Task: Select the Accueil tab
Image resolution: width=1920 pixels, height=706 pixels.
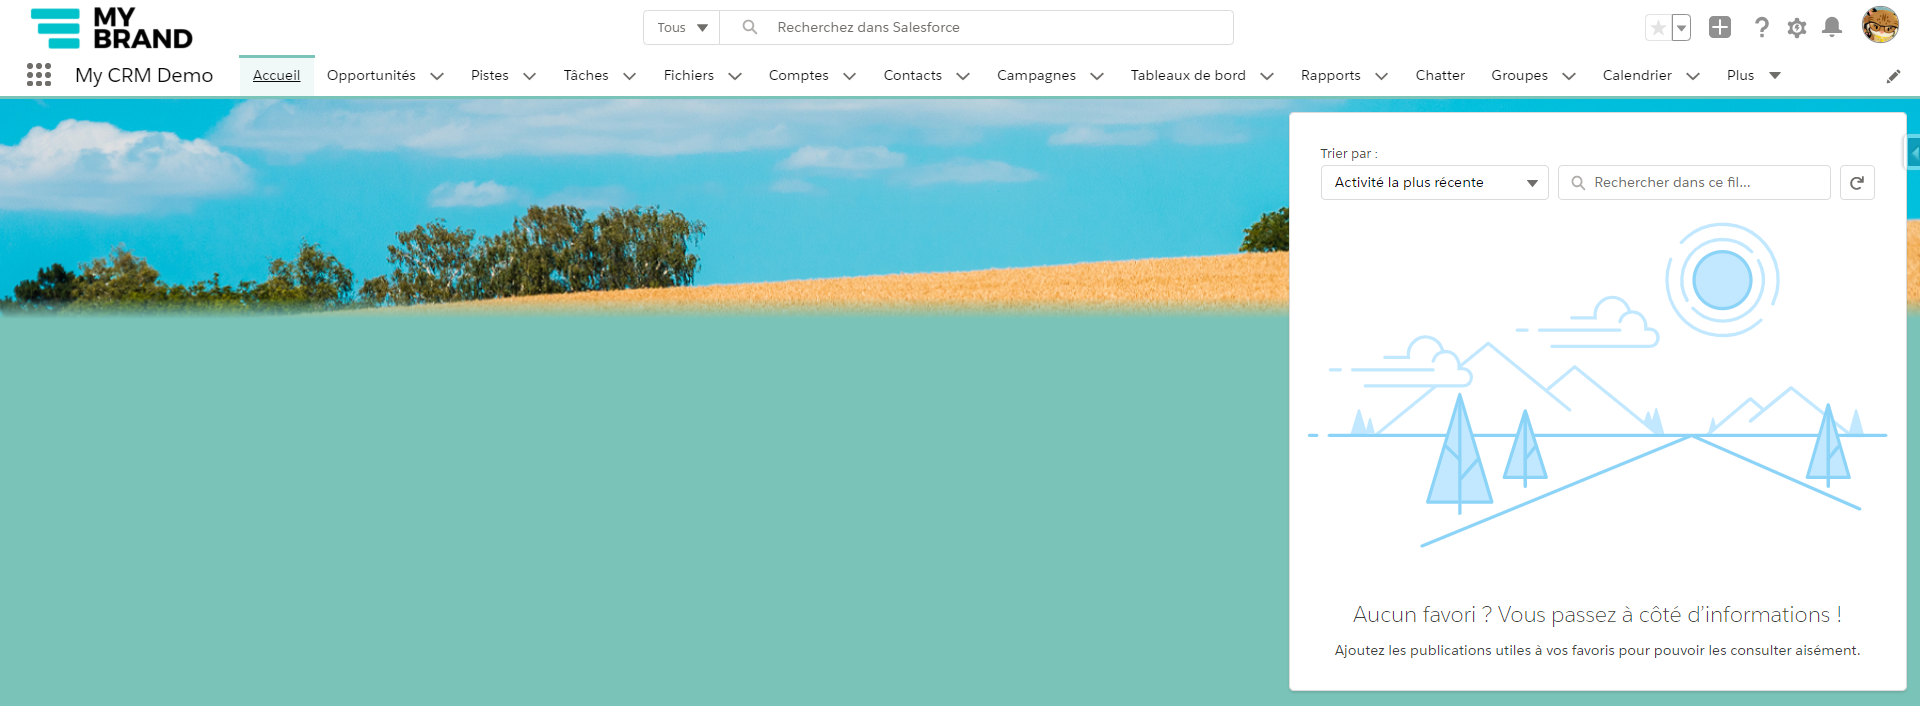Action: click(x=276, y=76)
